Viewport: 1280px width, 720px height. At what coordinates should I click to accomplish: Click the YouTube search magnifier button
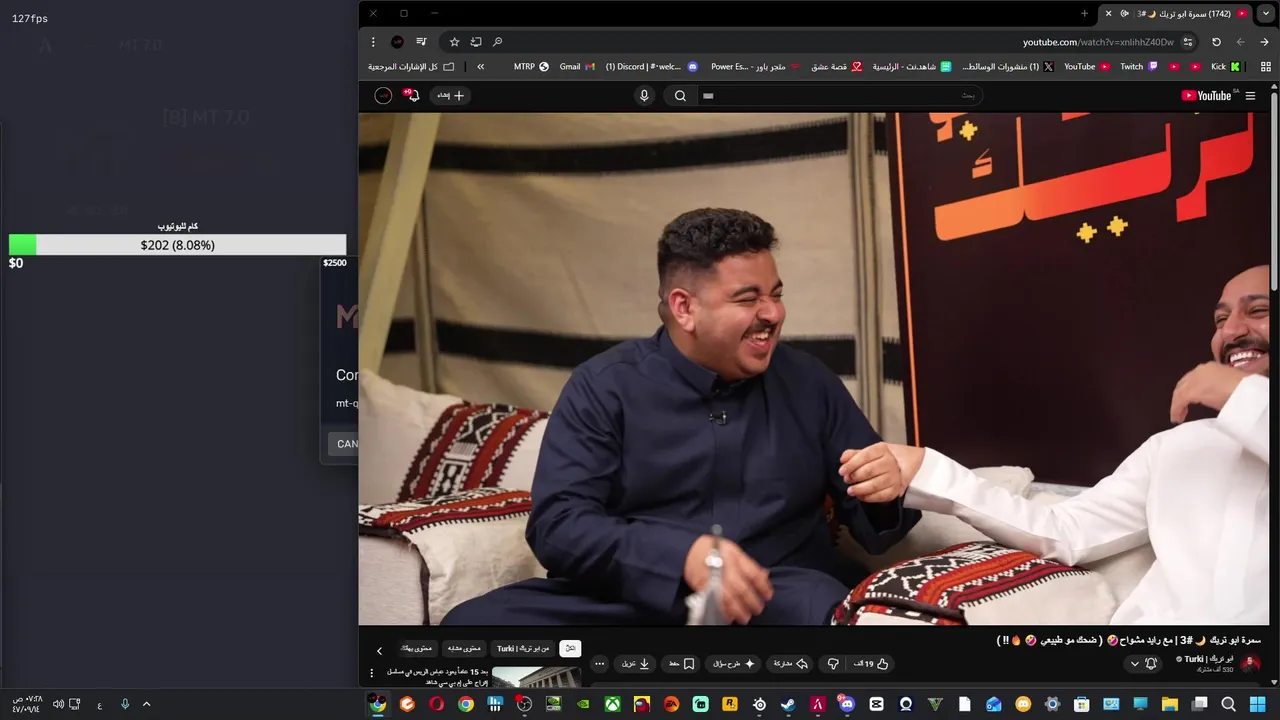pos(680,96)
